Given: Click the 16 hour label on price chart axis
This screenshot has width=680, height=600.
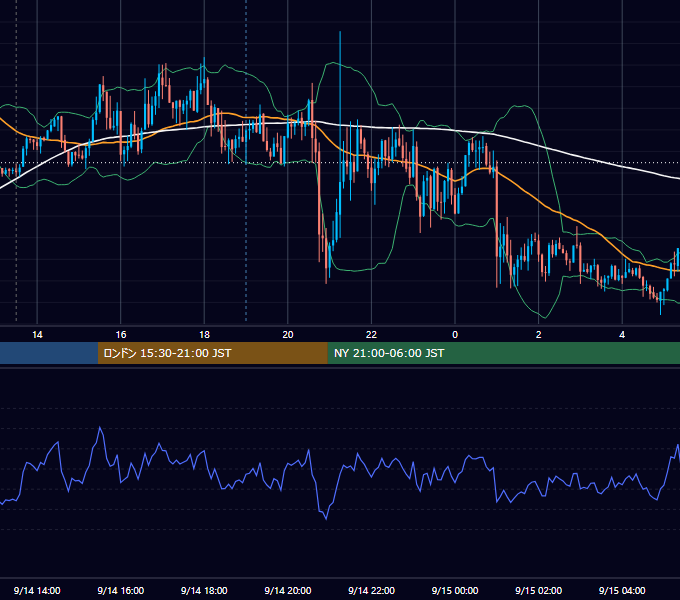Looking at the screenshot, I should coord(121,335).
